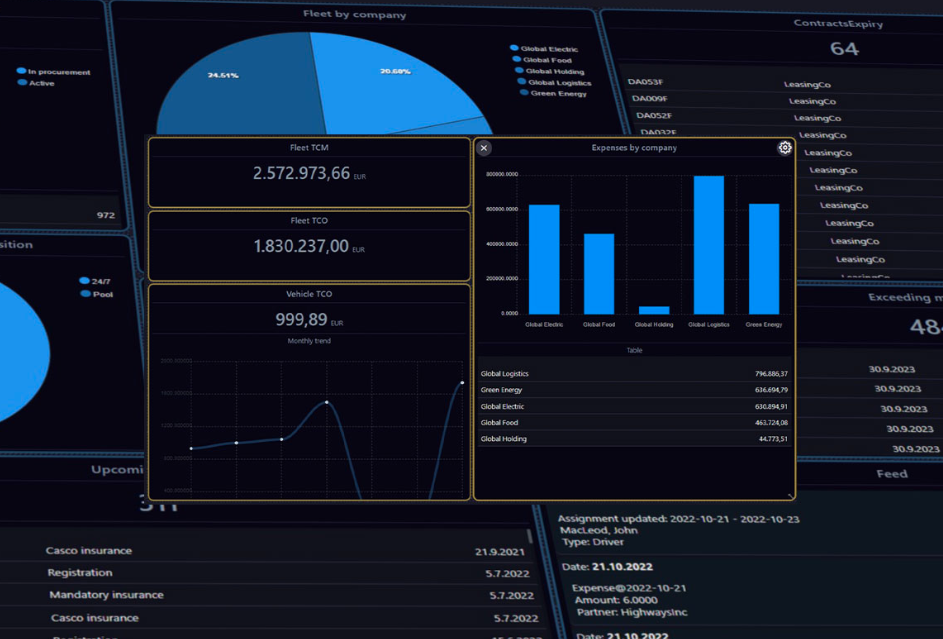Close the Expenses by company popup

[483, 147]
